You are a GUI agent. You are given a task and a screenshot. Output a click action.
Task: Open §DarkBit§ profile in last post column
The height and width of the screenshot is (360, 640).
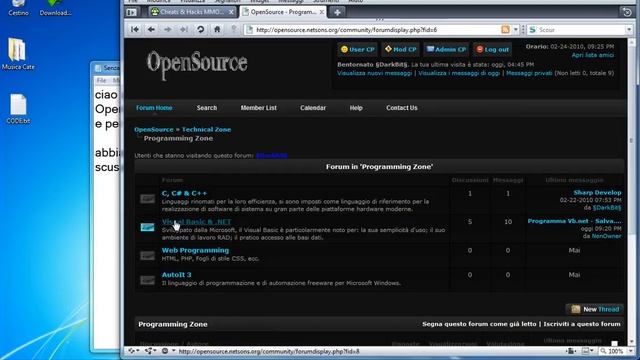(x=607, y=208)
